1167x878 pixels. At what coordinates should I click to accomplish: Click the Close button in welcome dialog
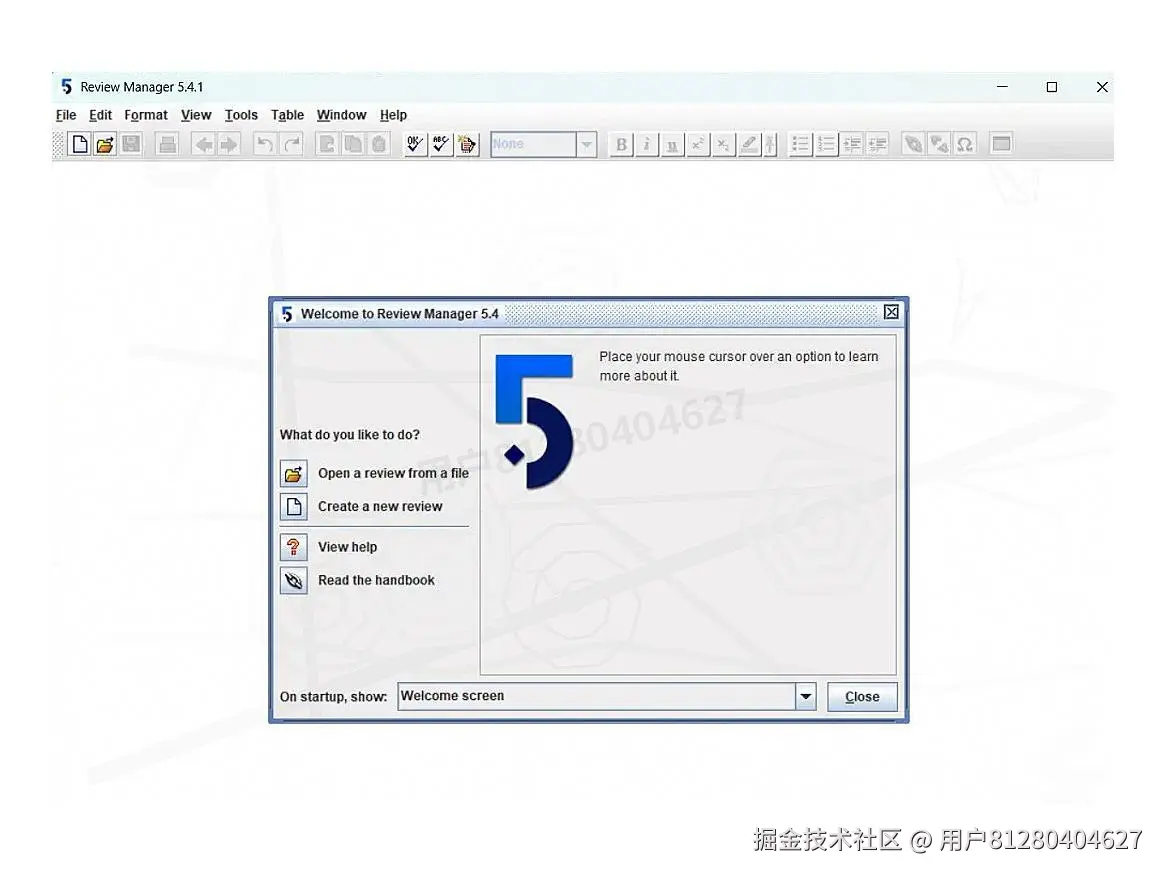pos(862,697)
